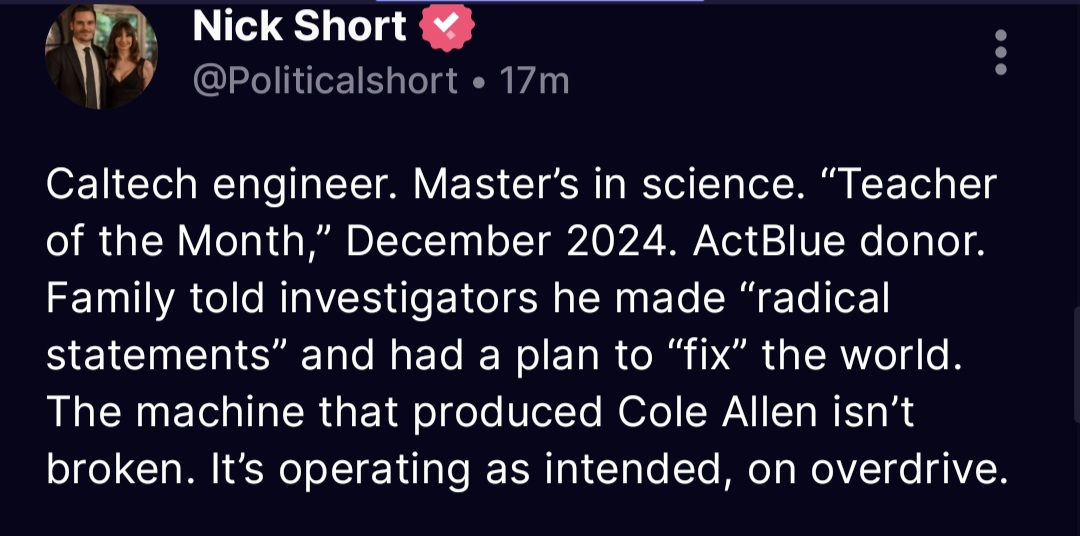1080x536 pixels.
Task: Open the three-dot more options menu
Action: (1000, 51)
